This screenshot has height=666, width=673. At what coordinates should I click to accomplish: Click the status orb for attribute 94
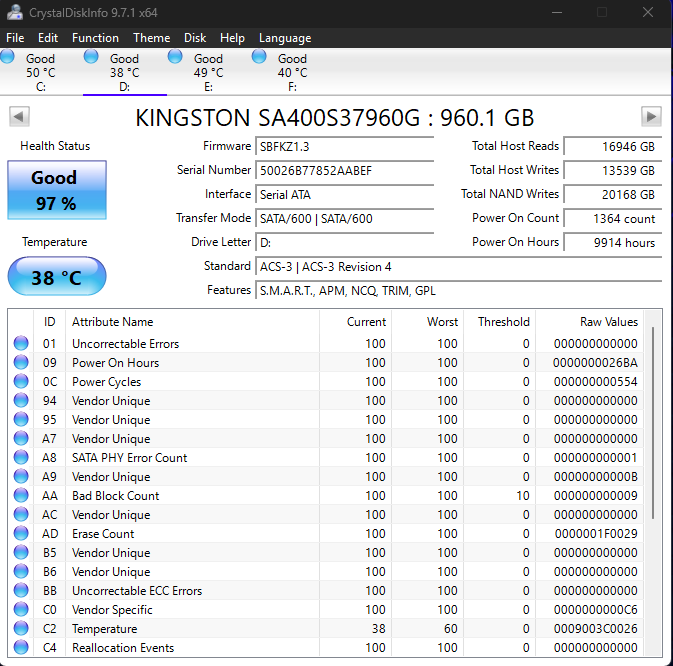[21, 400]
